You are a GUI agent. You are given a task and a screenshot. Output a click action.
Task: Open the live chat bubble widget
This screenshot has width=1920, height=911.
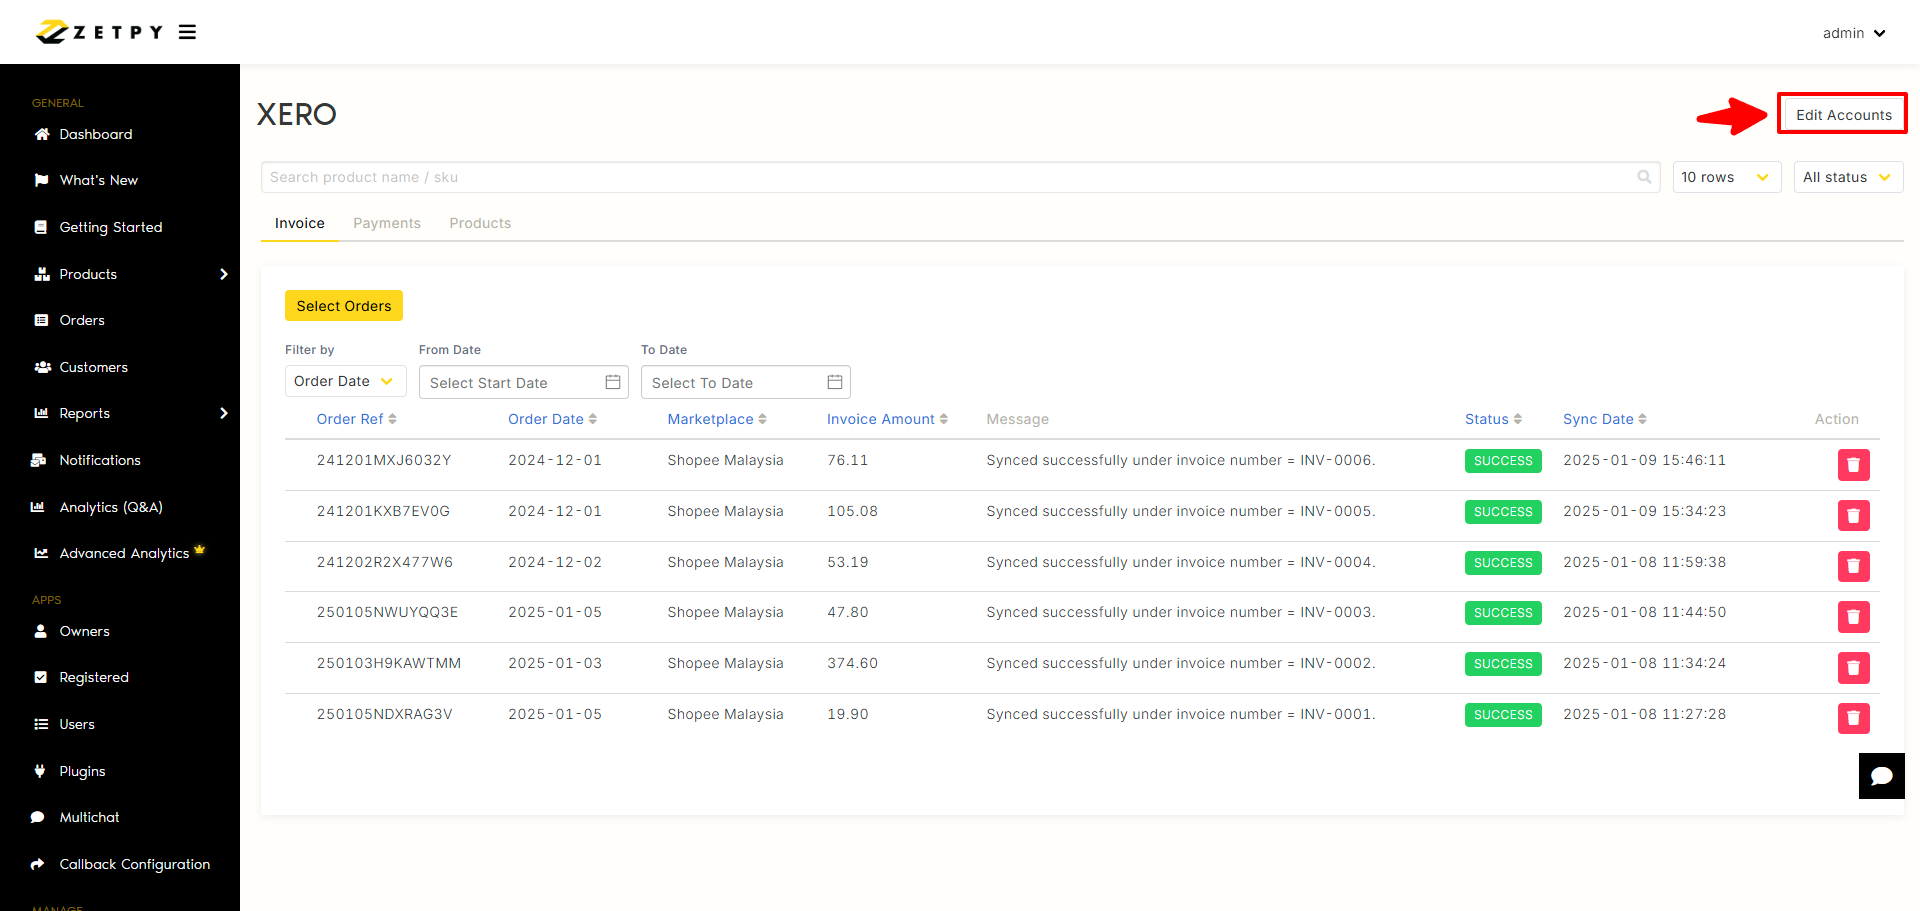[x=1881, y=776]
